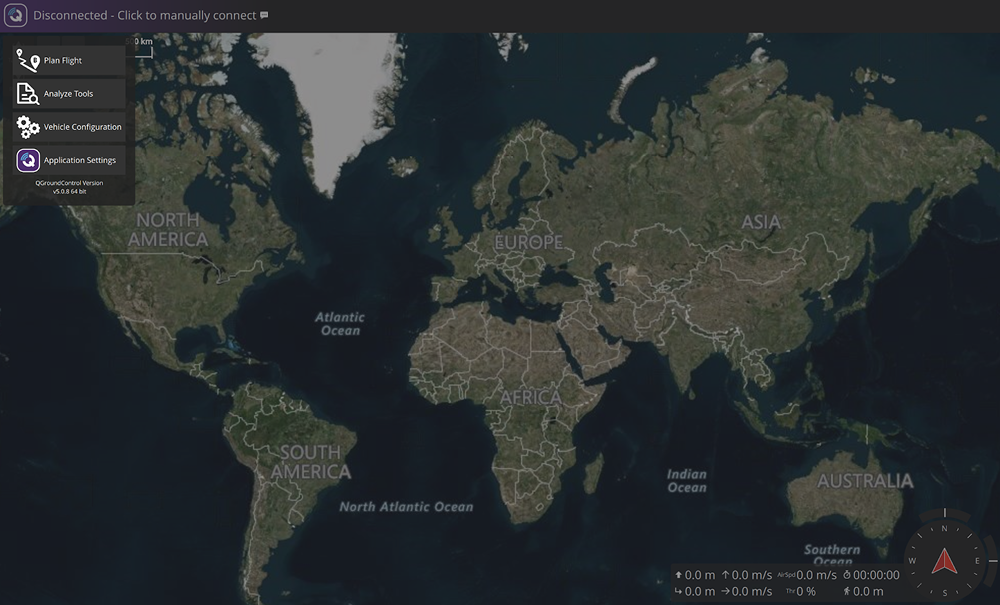Viewport: 1000px width, 605px height.
Task: Click the flight time stopwatch icon
Action: click(x=846, y=575)
